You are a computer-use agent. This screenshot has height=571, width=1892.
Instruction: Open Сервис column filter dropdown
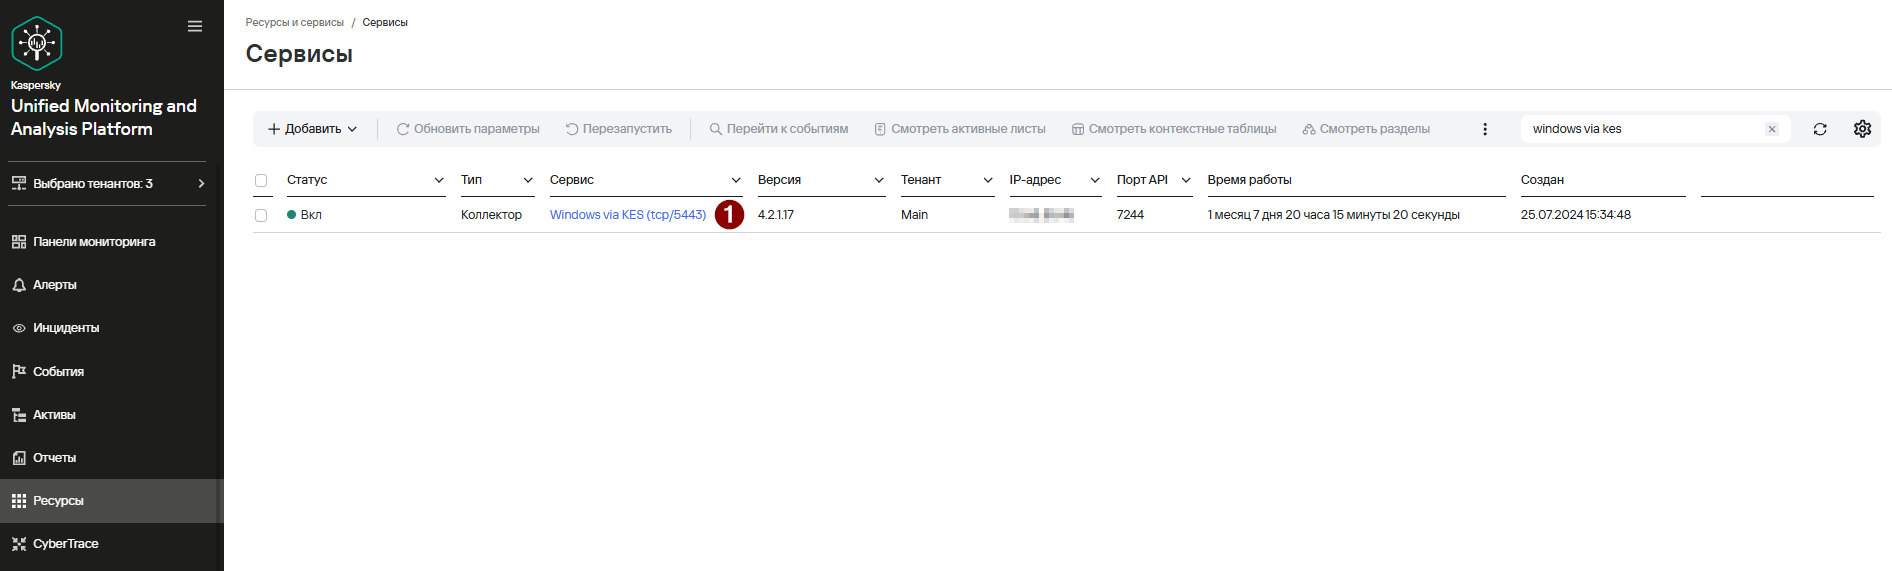[736, 180]
